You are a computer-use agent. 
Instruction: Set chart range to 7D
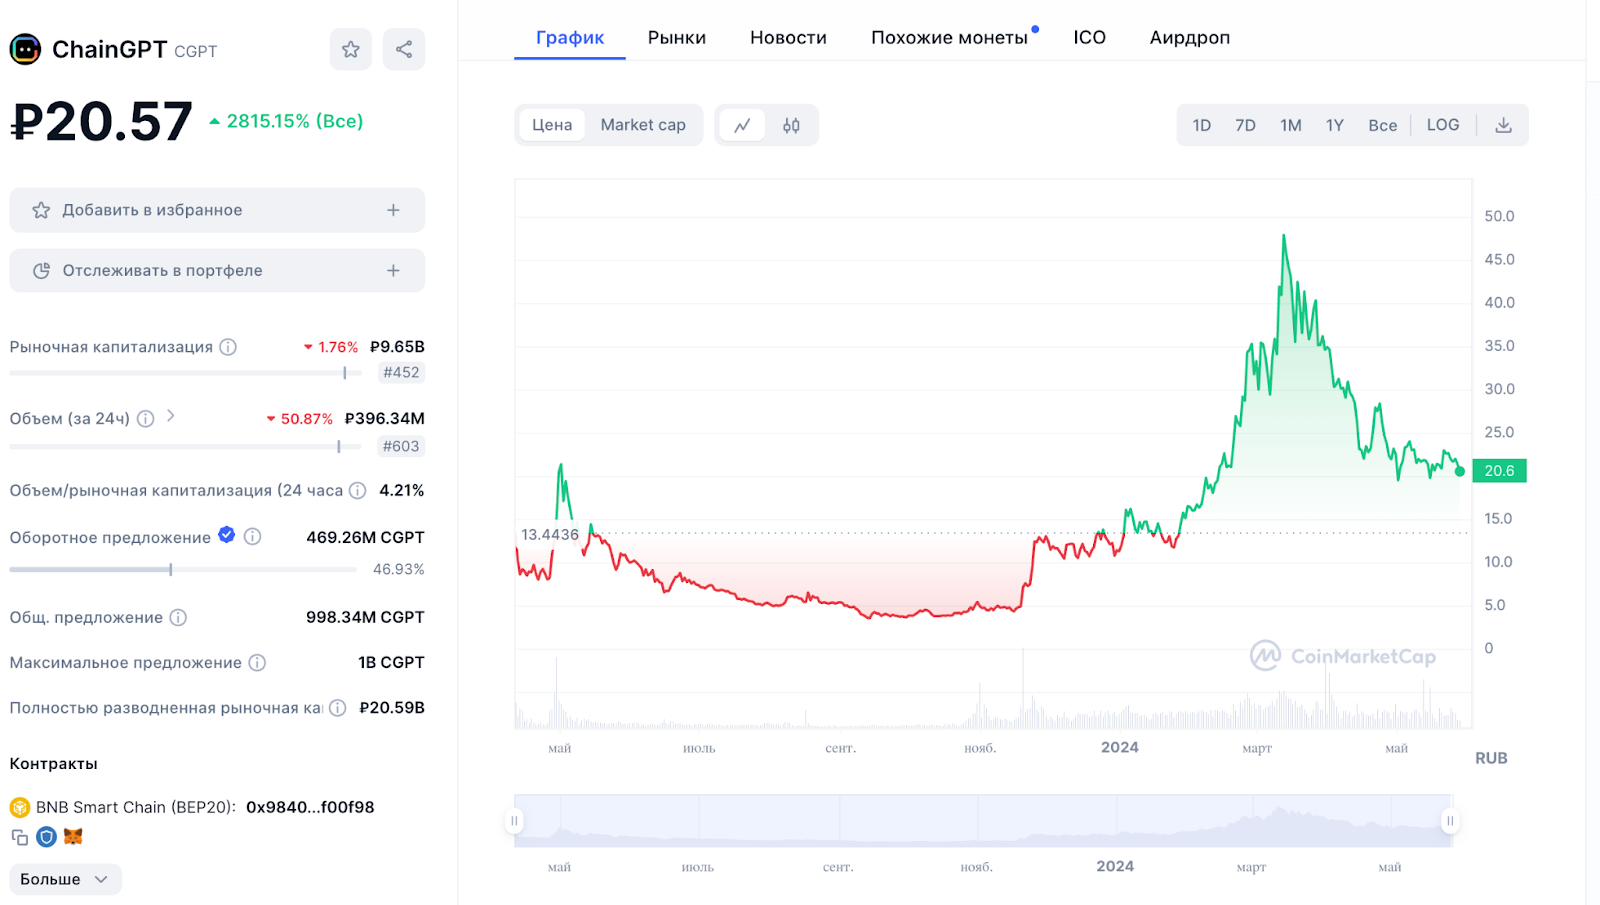pyautogui.click(x=1245, y=125)
